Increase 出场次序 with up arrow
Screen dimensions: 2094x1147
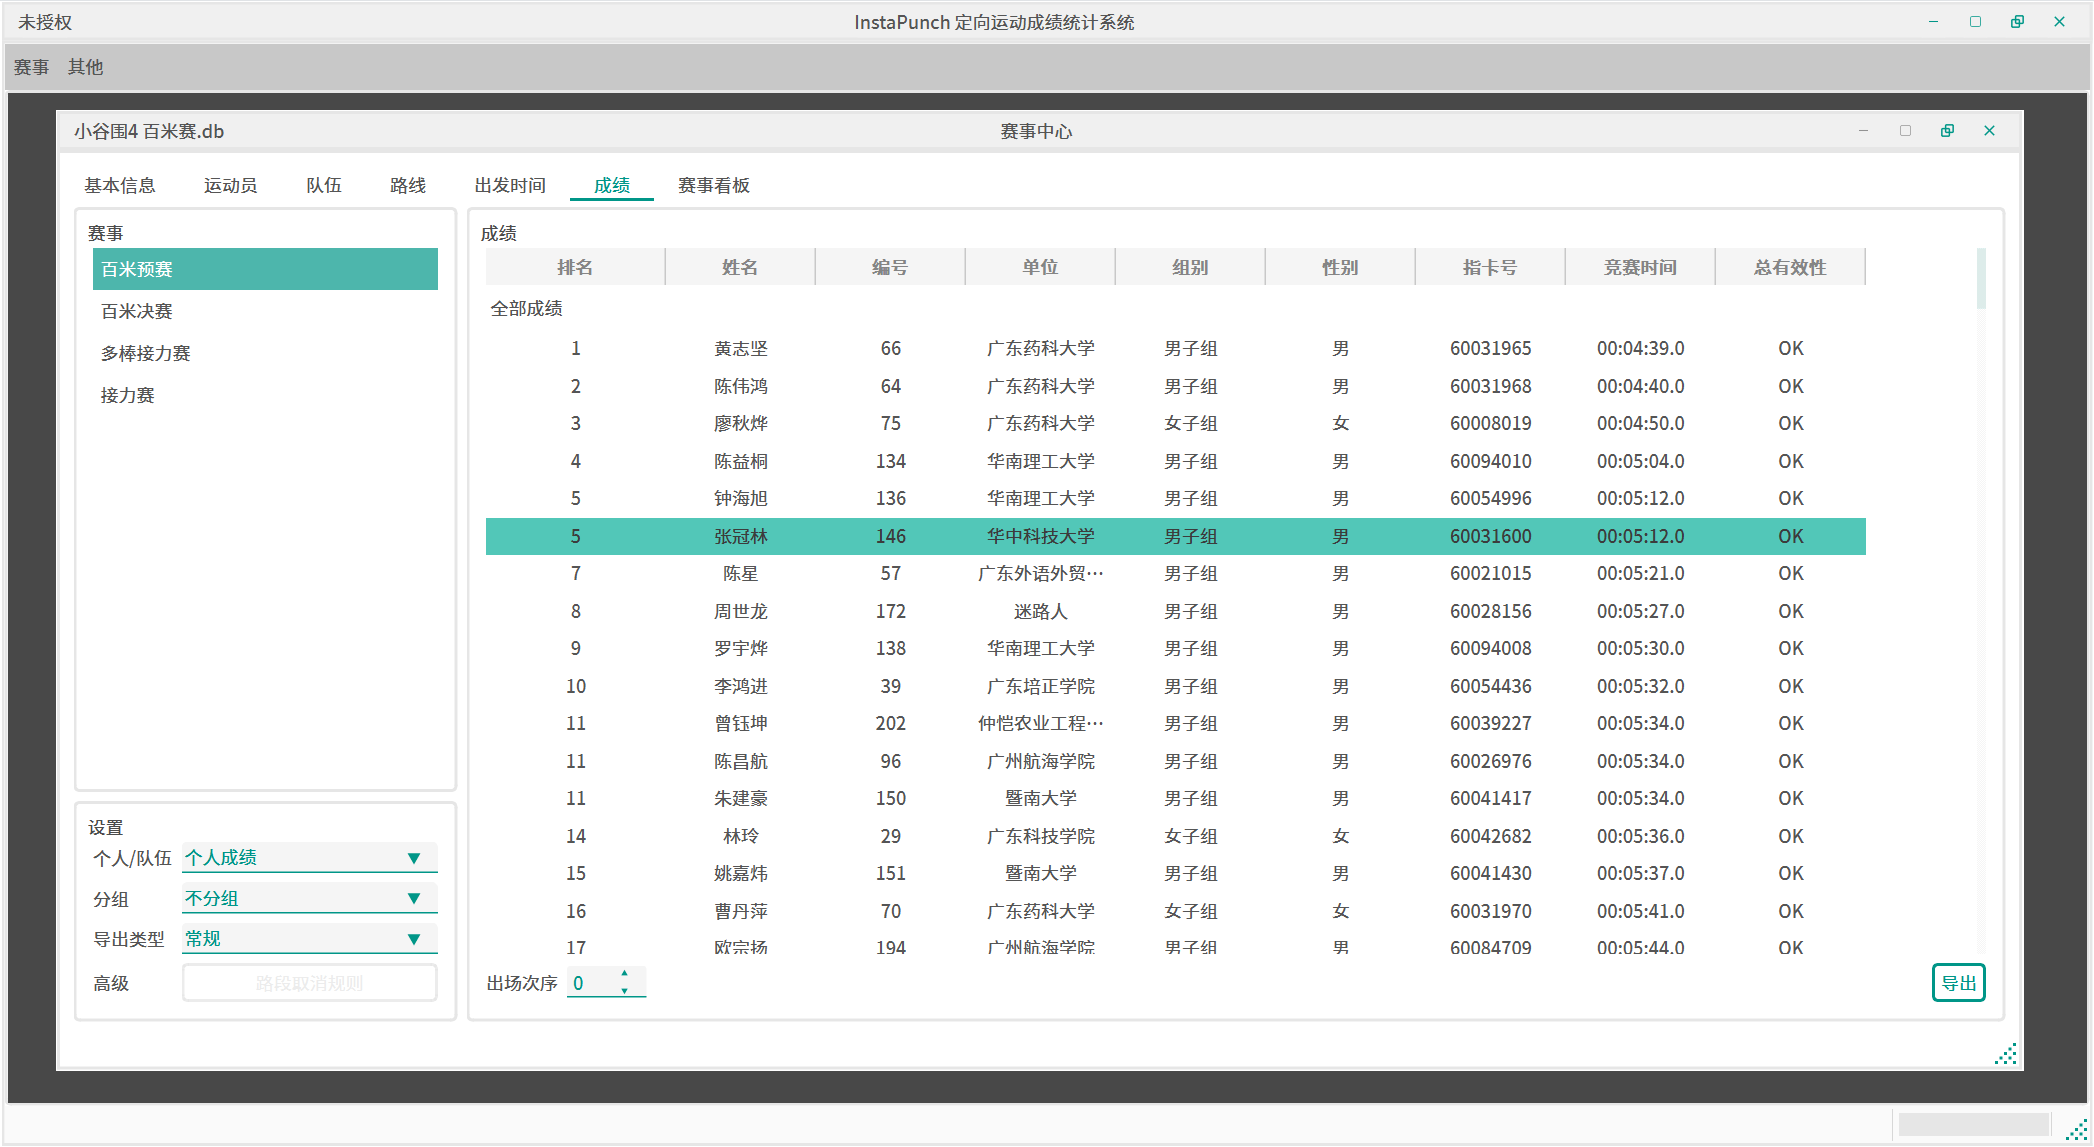click(625, 973)
